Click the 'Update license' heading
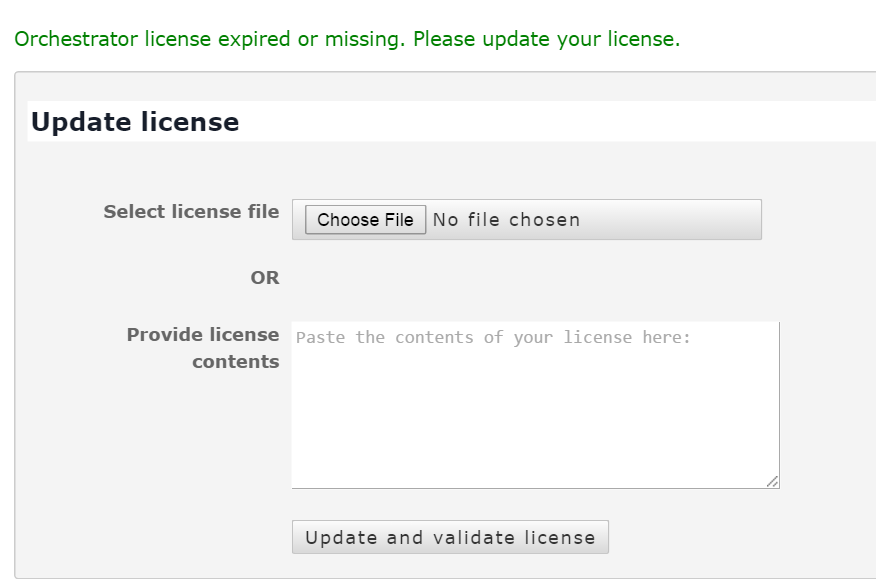876x579 pixels. 135,122
